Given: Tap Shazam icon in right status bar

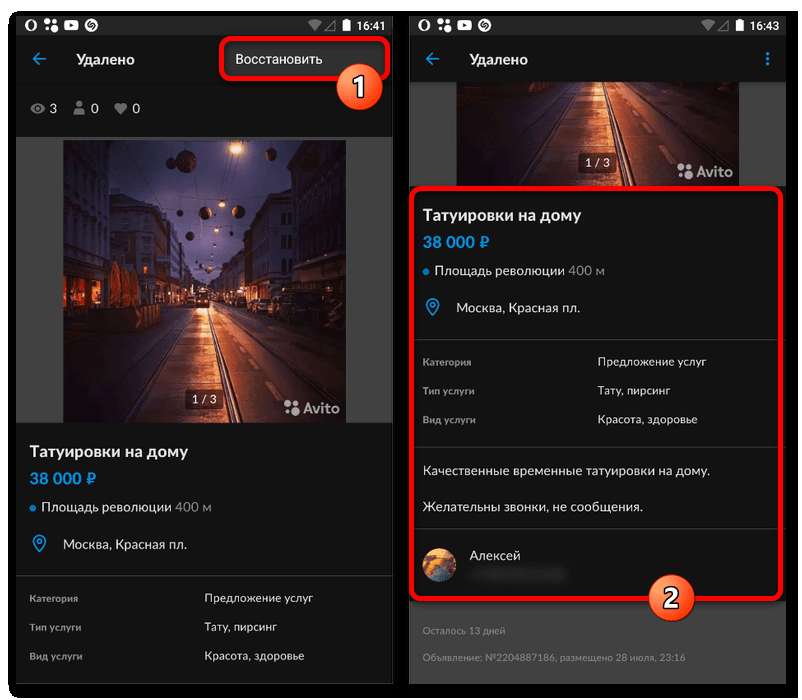Looking at the screenshot, I should 482,25.
